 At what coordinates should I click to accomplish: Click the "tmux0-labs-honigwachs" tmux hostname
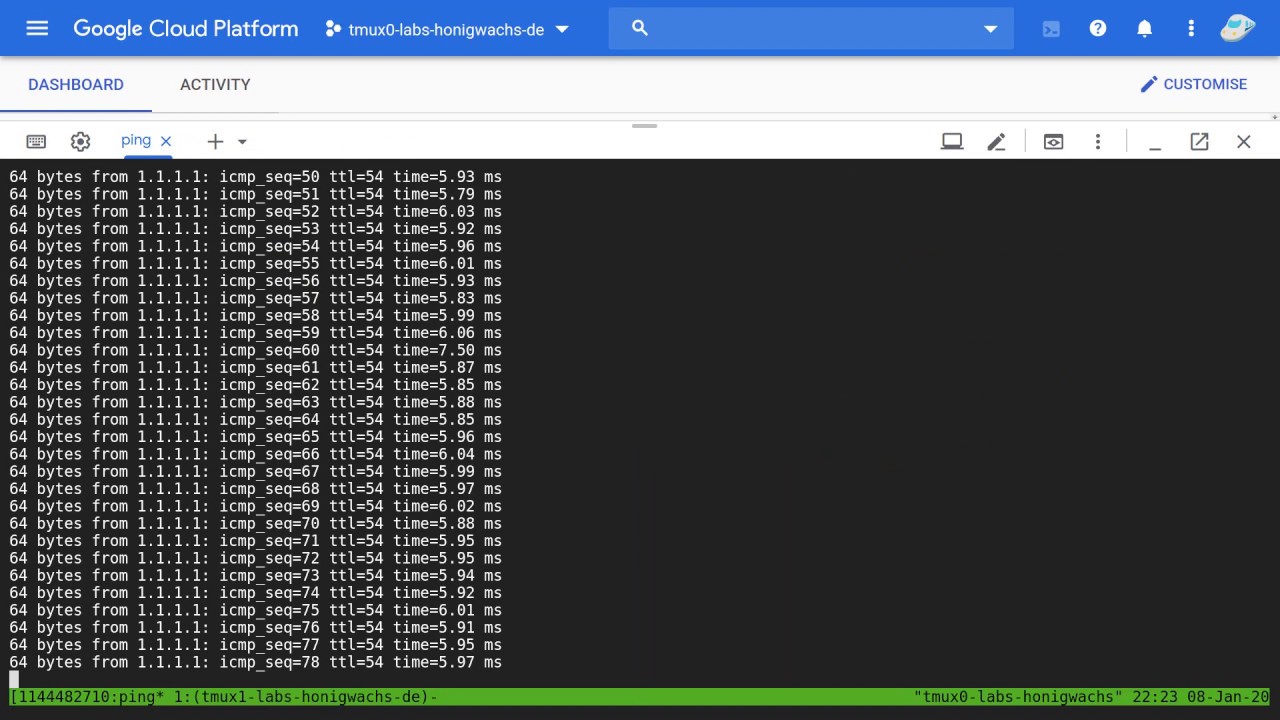click(x=1019, y=697)
